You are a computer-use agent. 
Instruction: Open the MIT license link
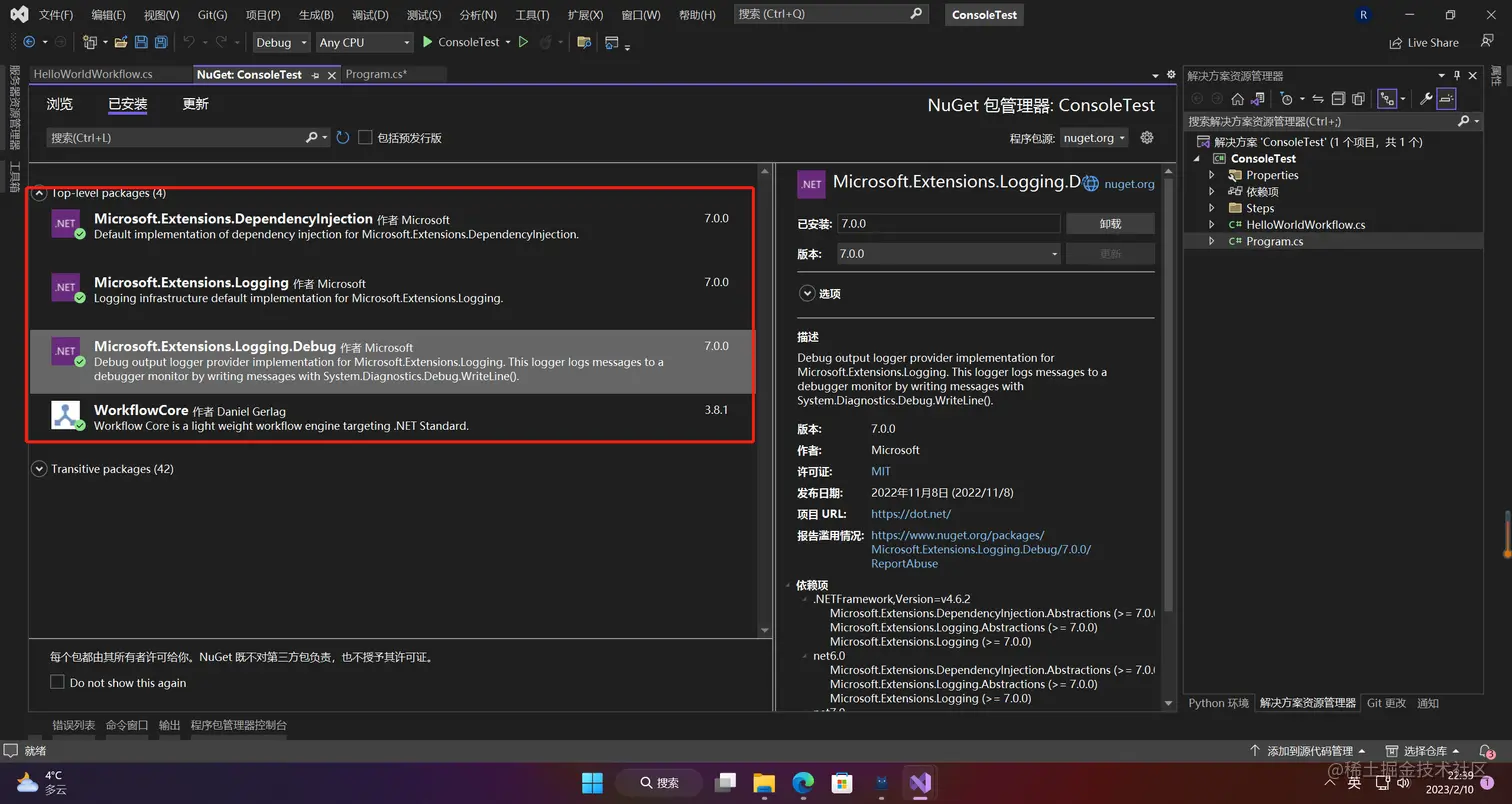(x=881, y=471)
